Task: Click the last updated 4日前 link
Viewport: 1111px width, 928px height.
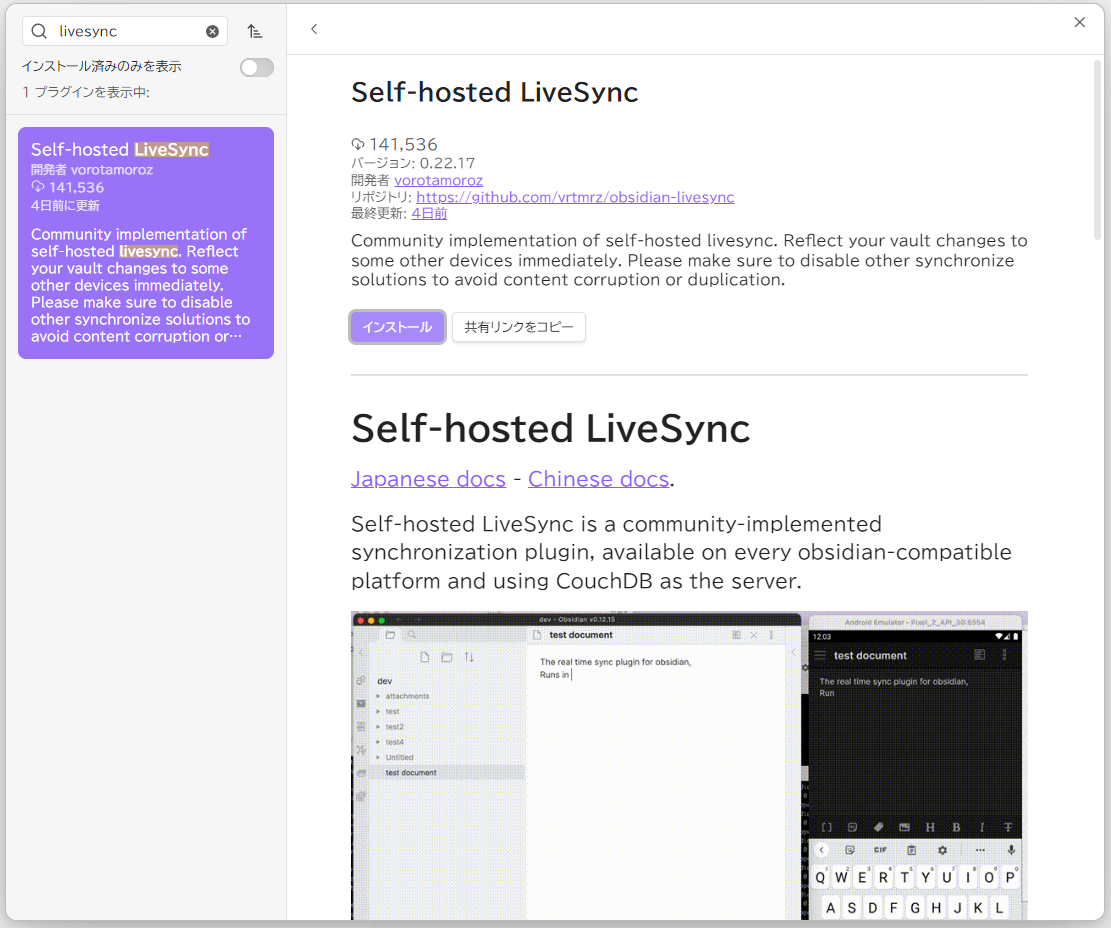Action: [x=429, y=213]
